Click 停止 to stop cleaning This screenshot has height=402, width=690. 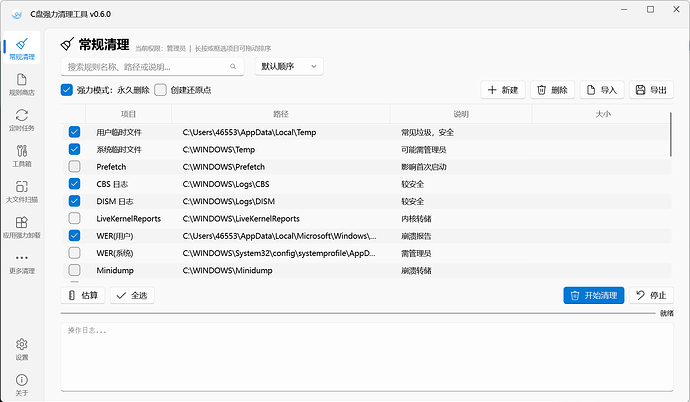pyautogui.click(x=651, y=295)
